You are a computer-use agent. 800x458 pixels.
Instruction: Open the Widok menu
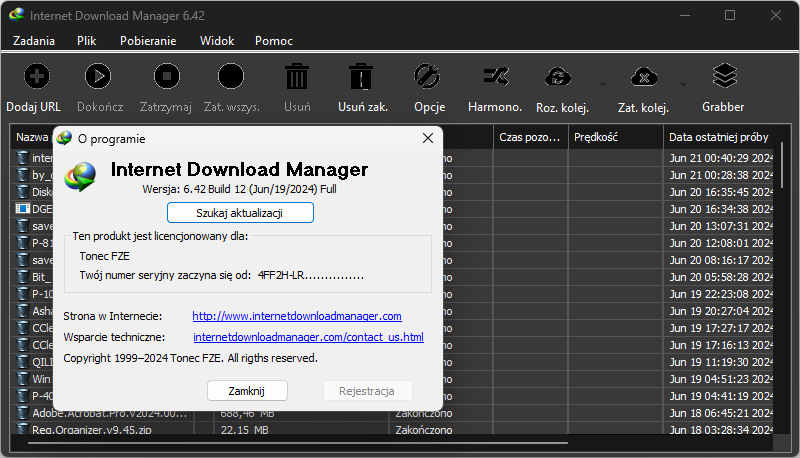pyautogui.click(x=217, y=41)
